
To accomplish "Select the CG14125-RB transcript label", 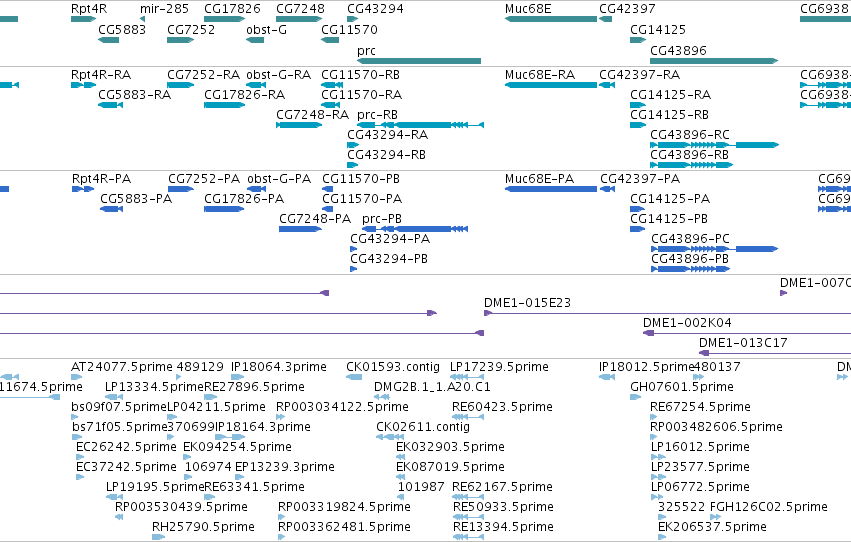I will pos(670,114).
